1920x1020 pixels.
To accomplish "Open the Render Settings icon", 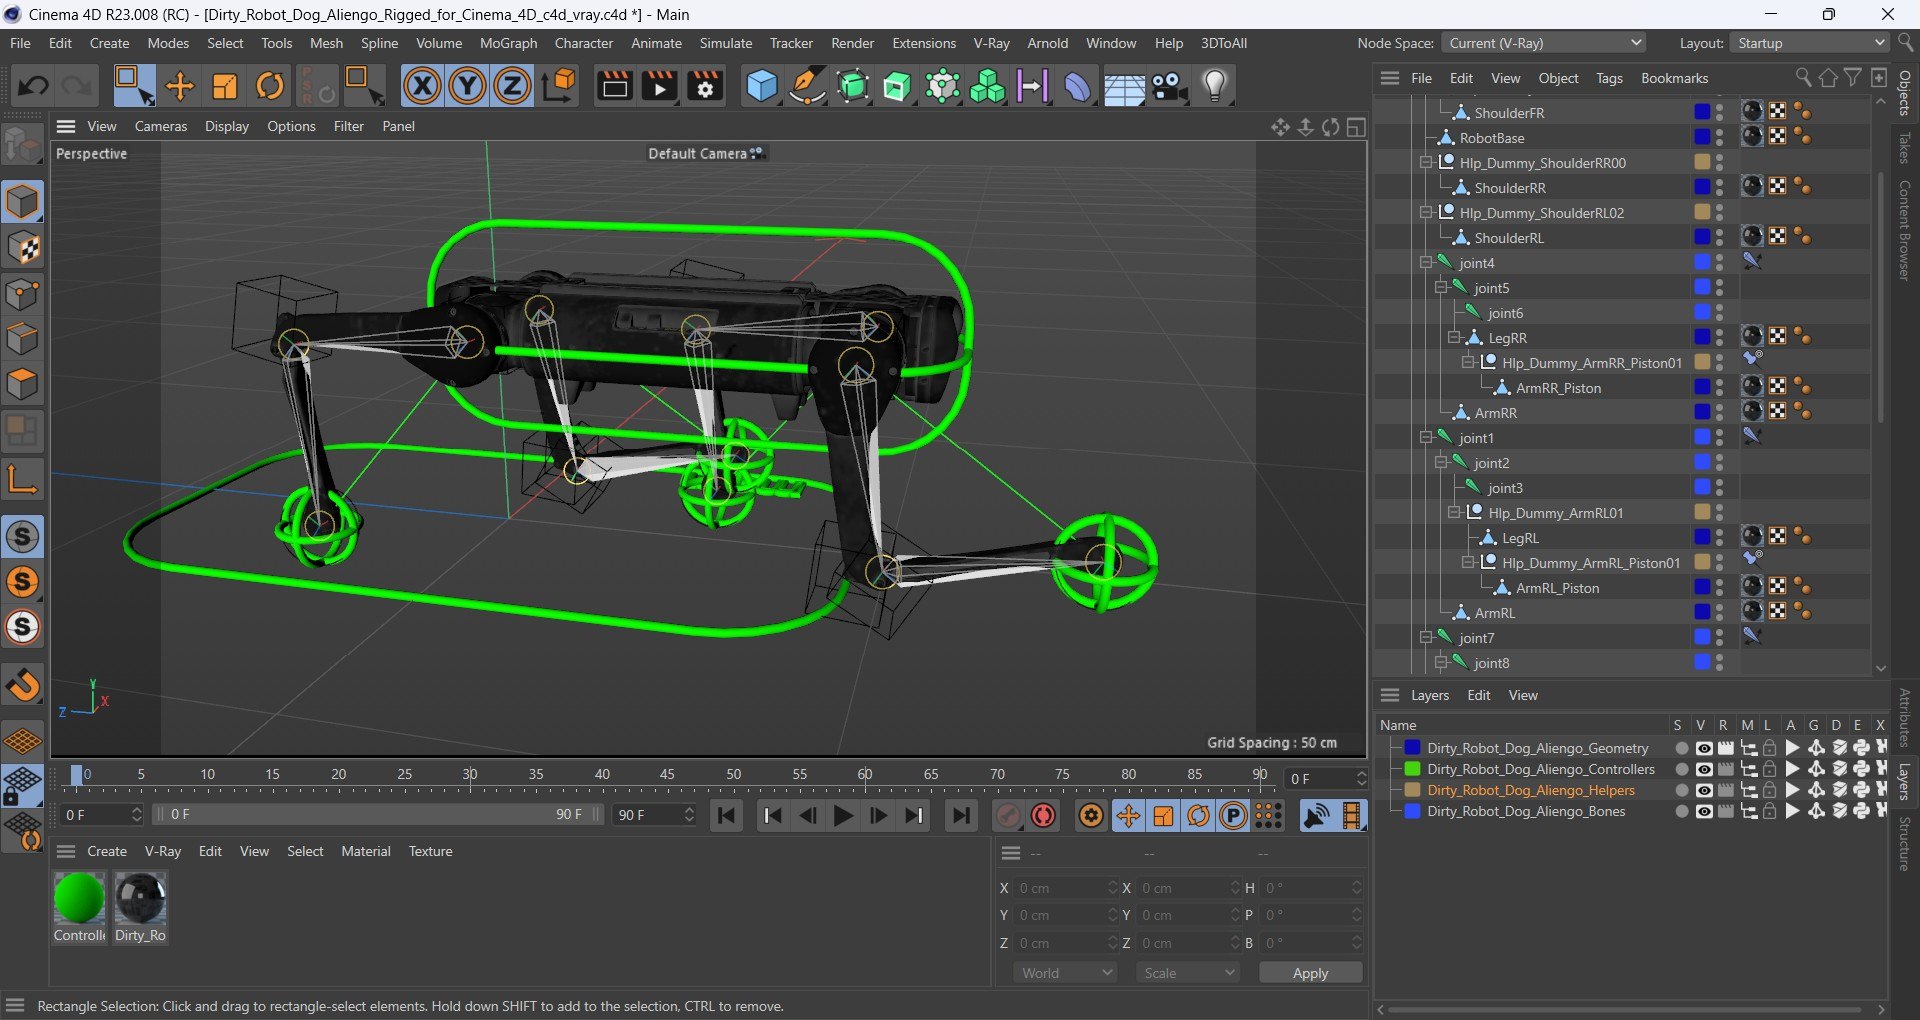I will click(x=705, y=86).
